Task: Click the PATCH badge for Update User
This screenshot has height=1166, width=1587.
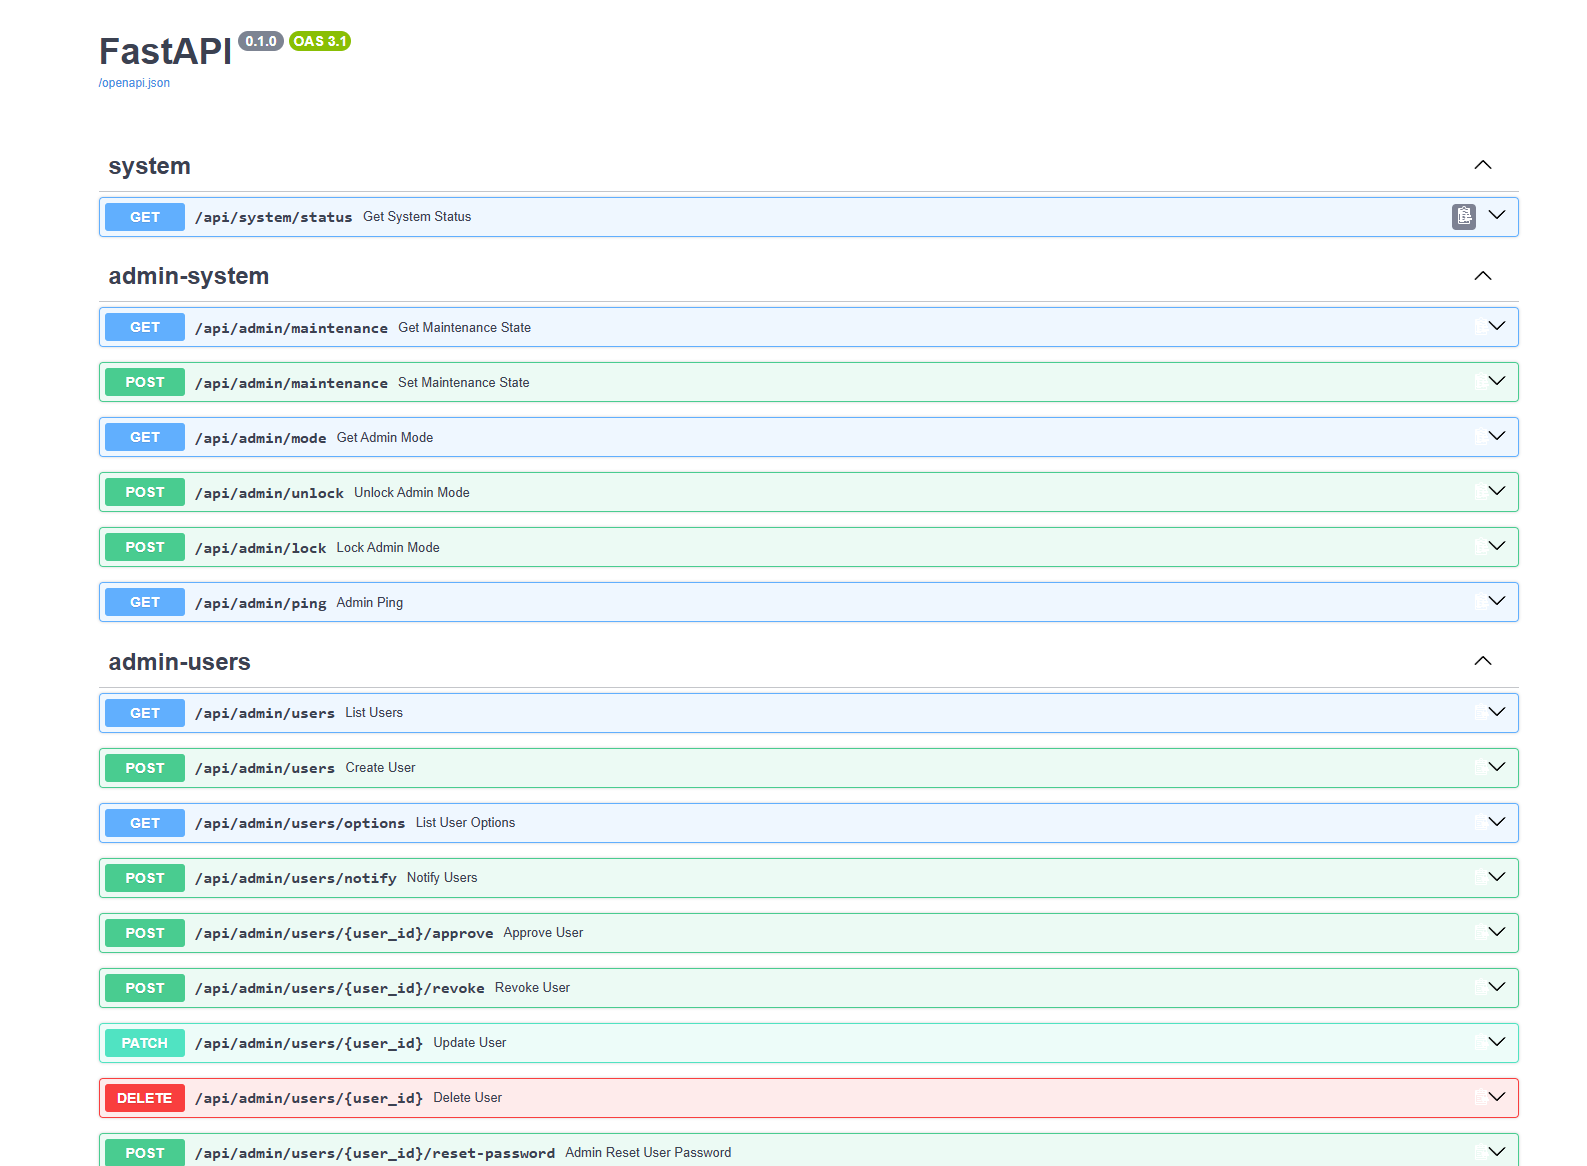Action: tap(145, 1043)
